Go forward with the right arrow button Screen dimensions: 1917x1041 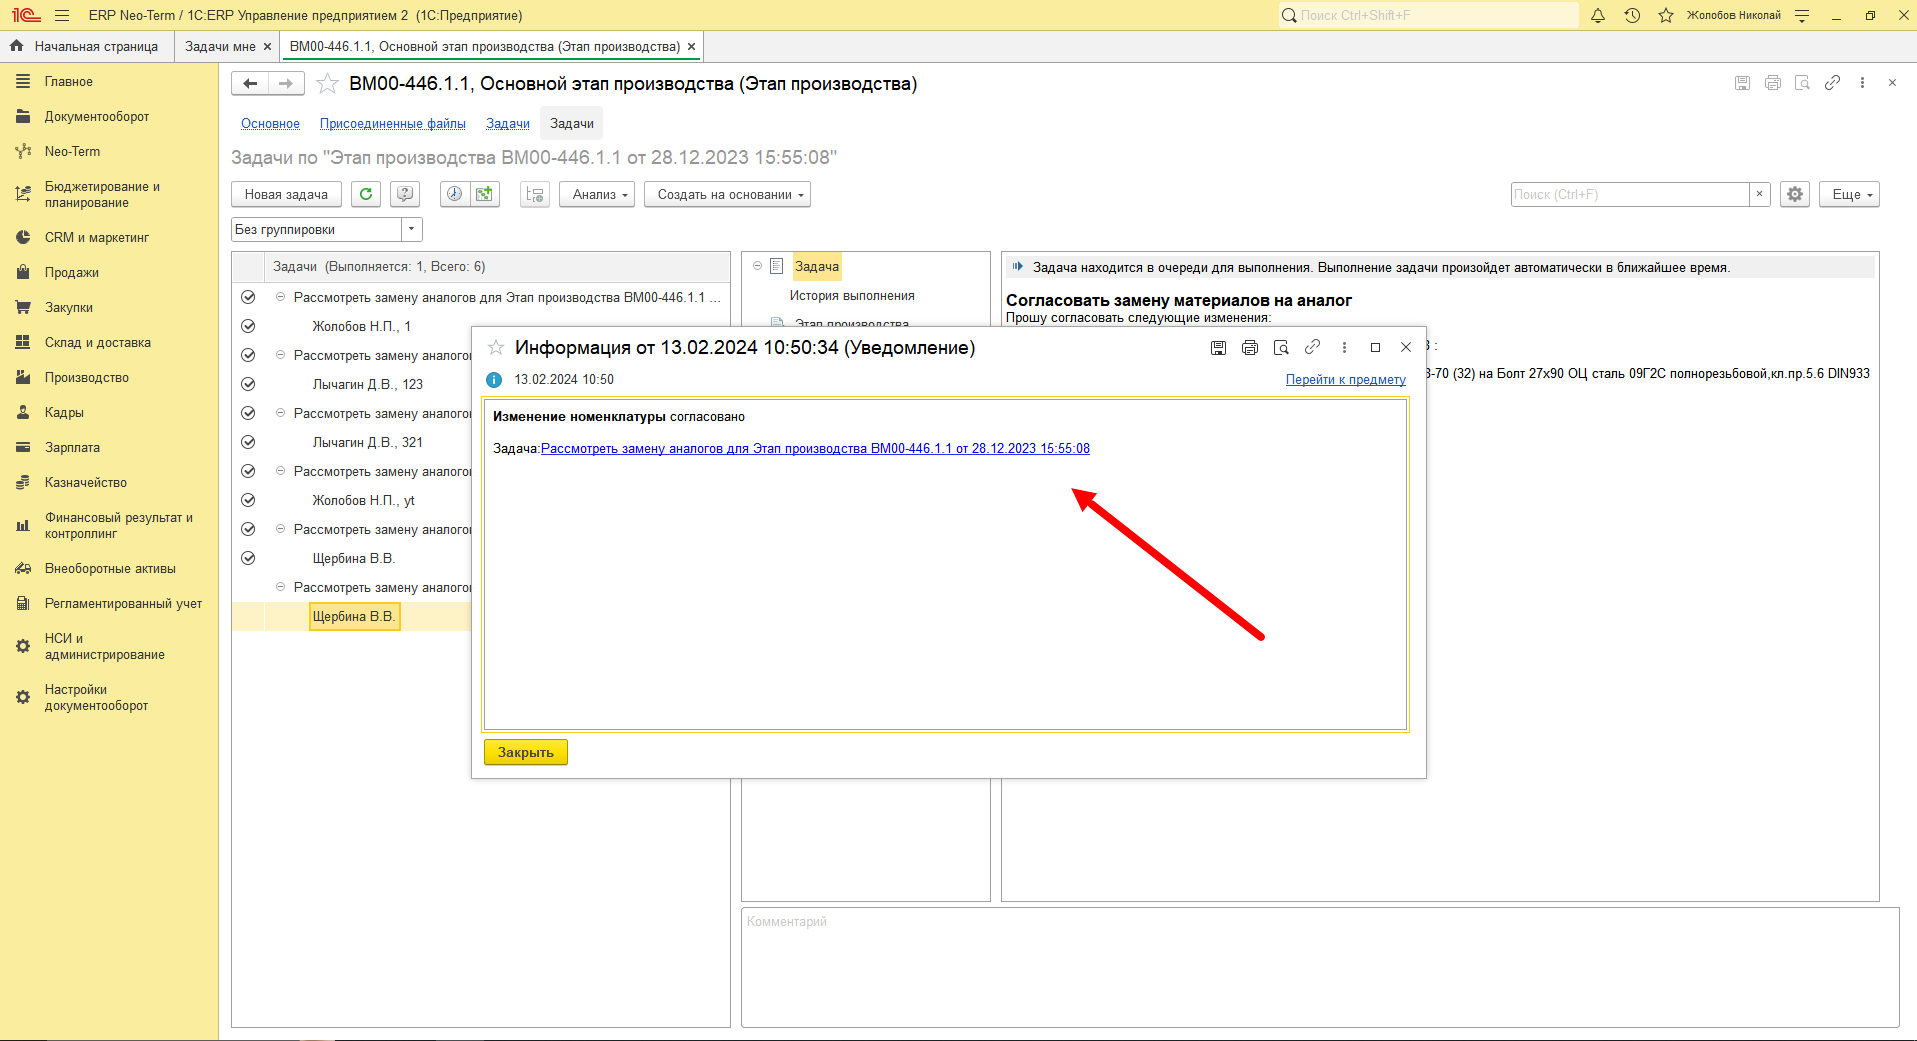(286, 84)
